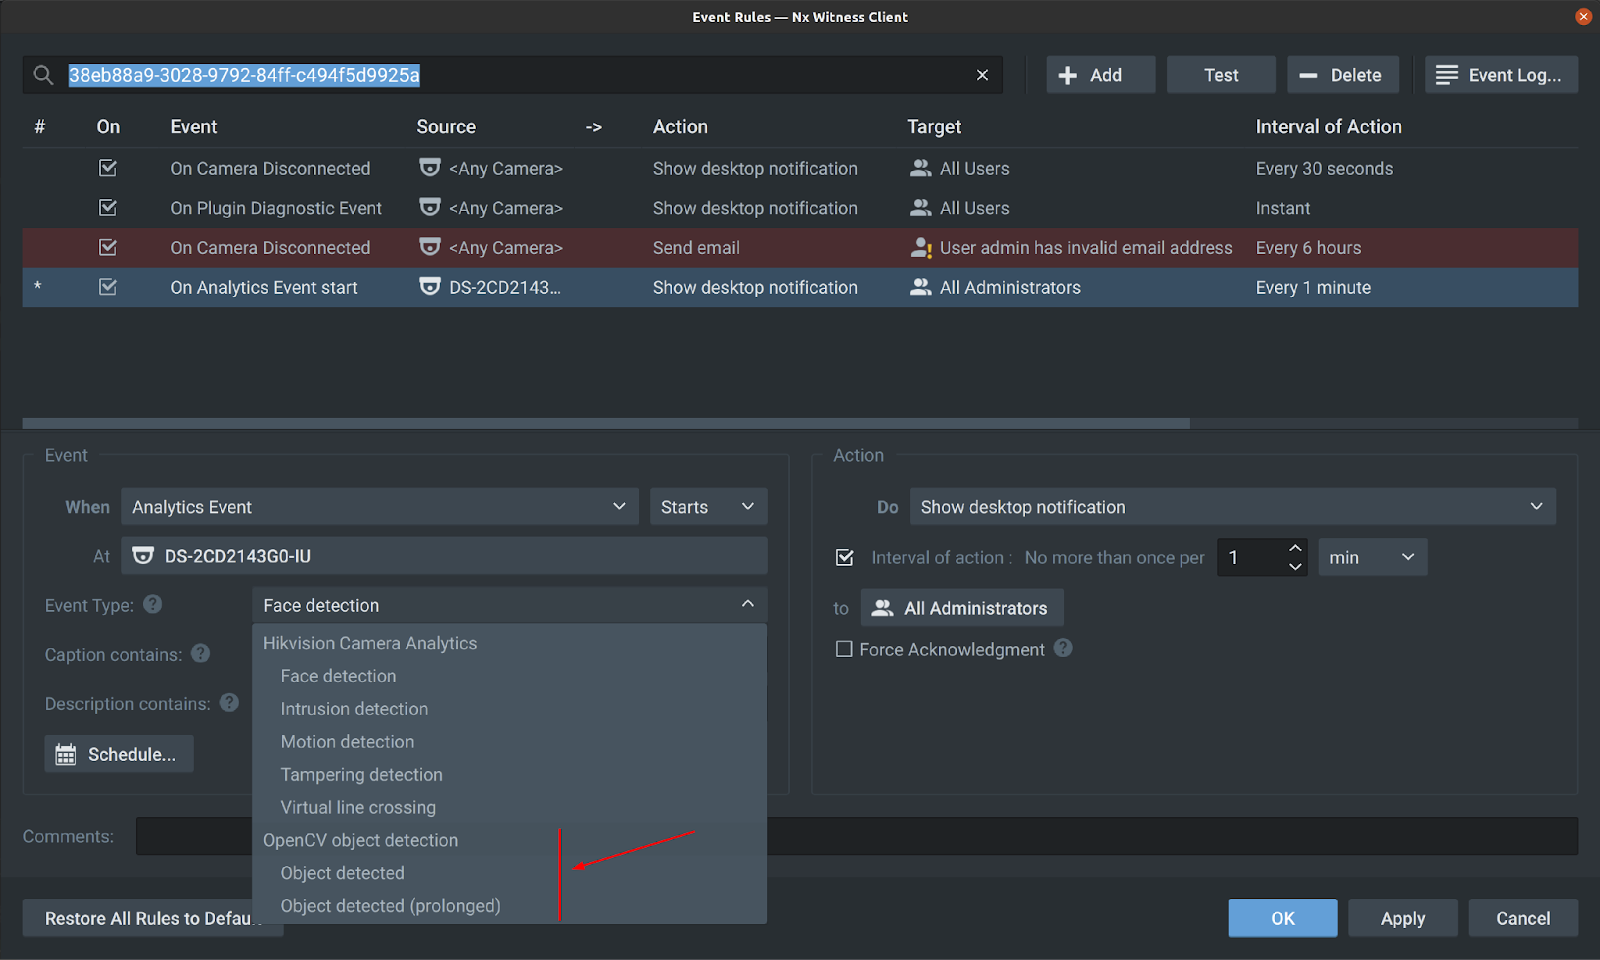
Task: Open the event Schedule dialog
Action: tap(119, 754)
